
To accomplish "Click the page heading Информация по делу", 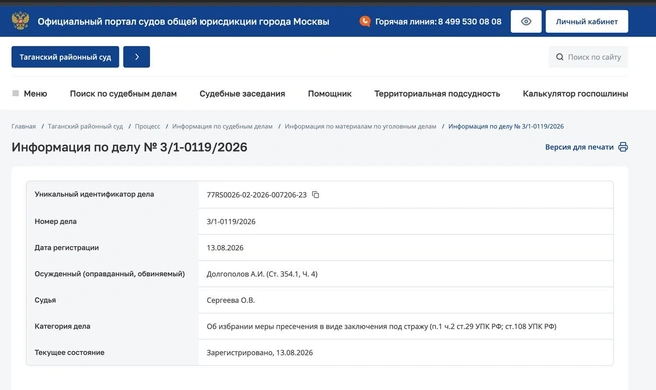I will pyautogui.click(x=129, y=147).
